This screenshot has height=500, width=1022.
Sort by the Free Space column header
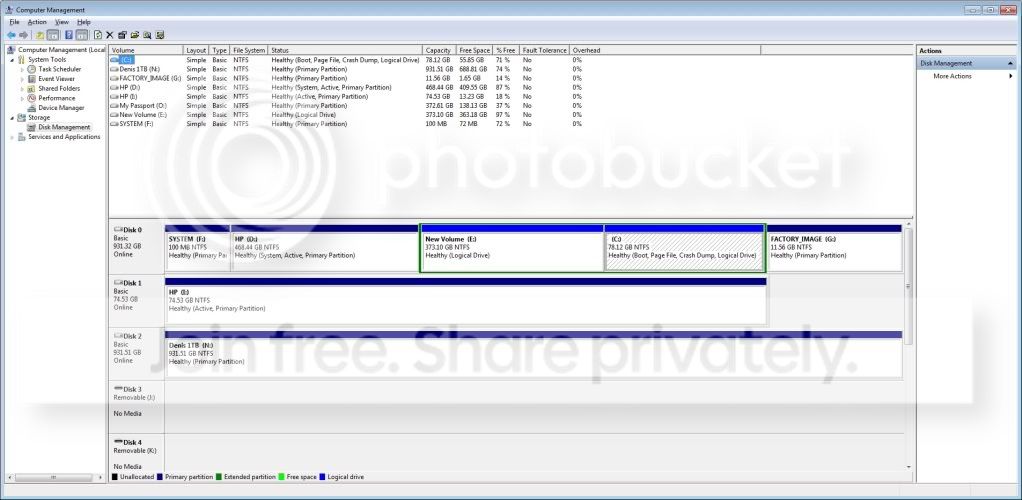pos(474,50)
